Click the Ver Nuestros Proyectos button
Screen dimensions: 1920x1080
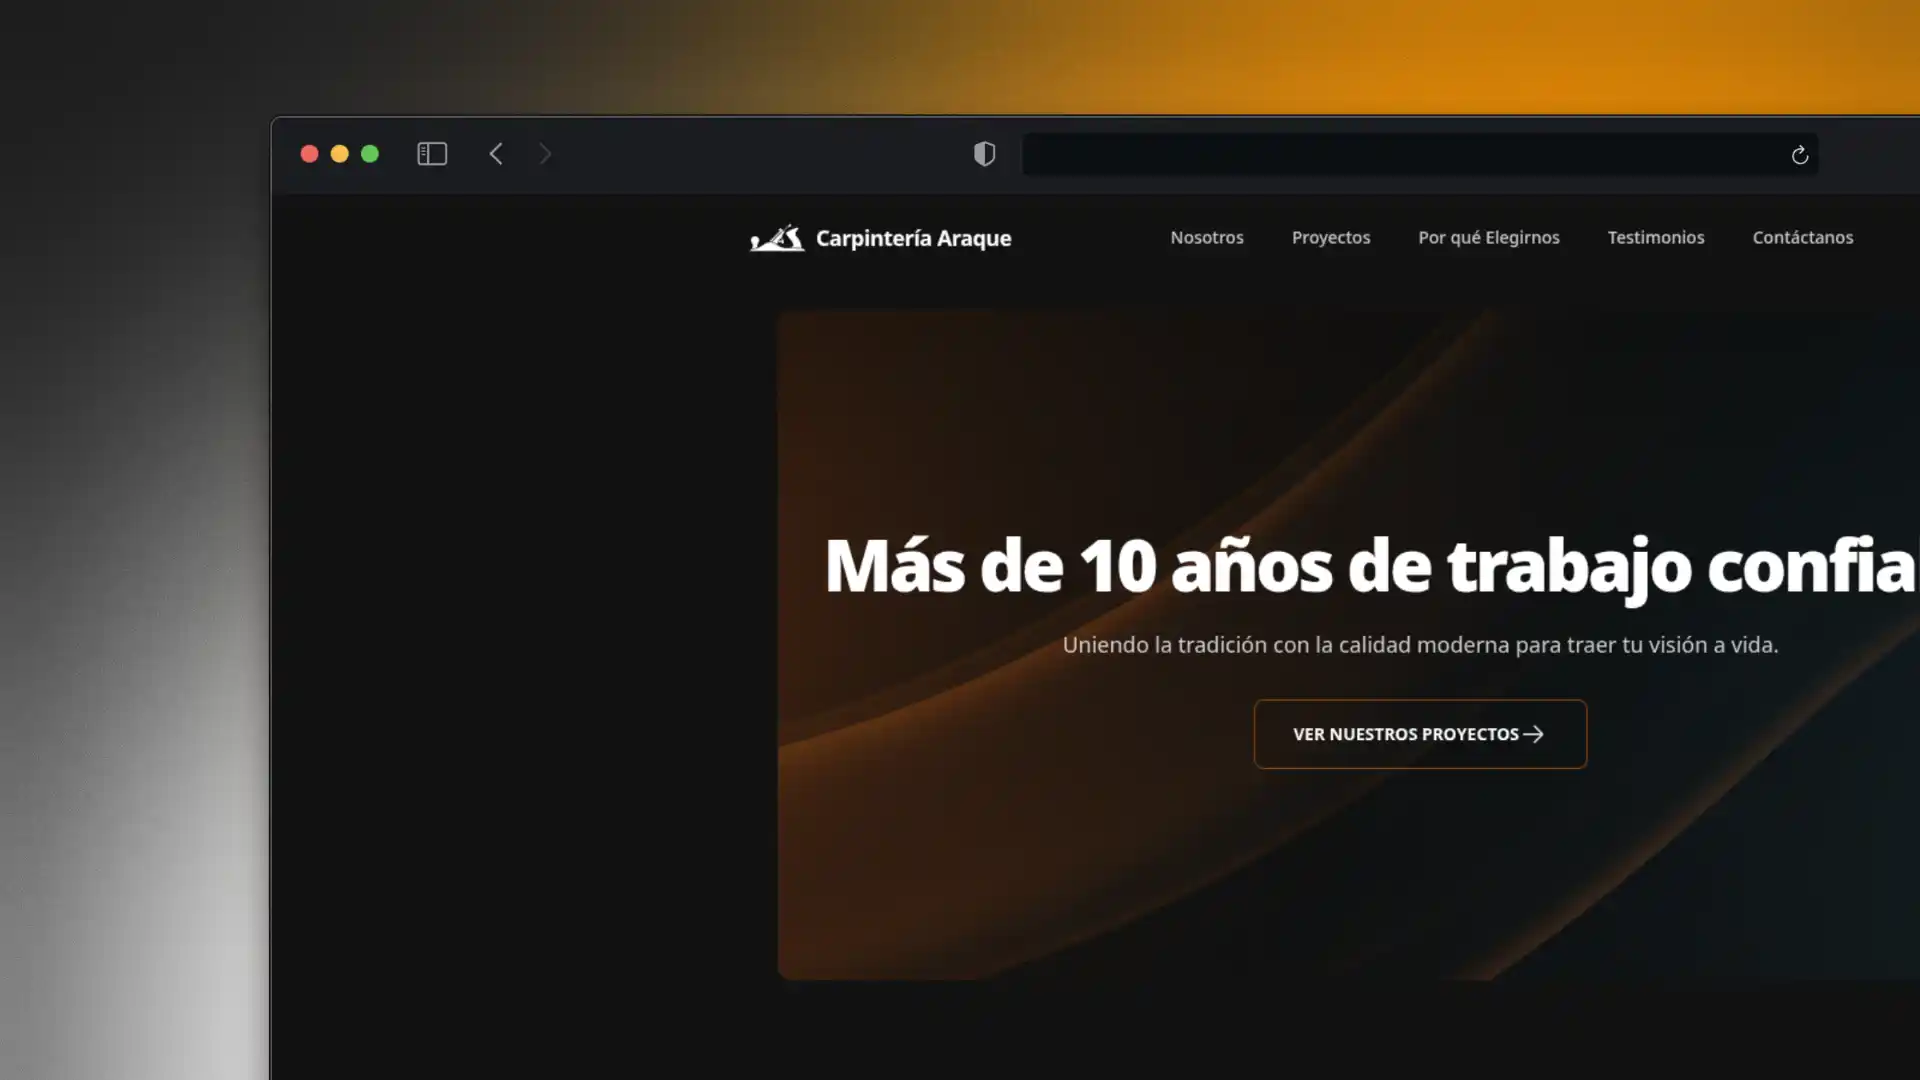click(x=1420, y=734)
